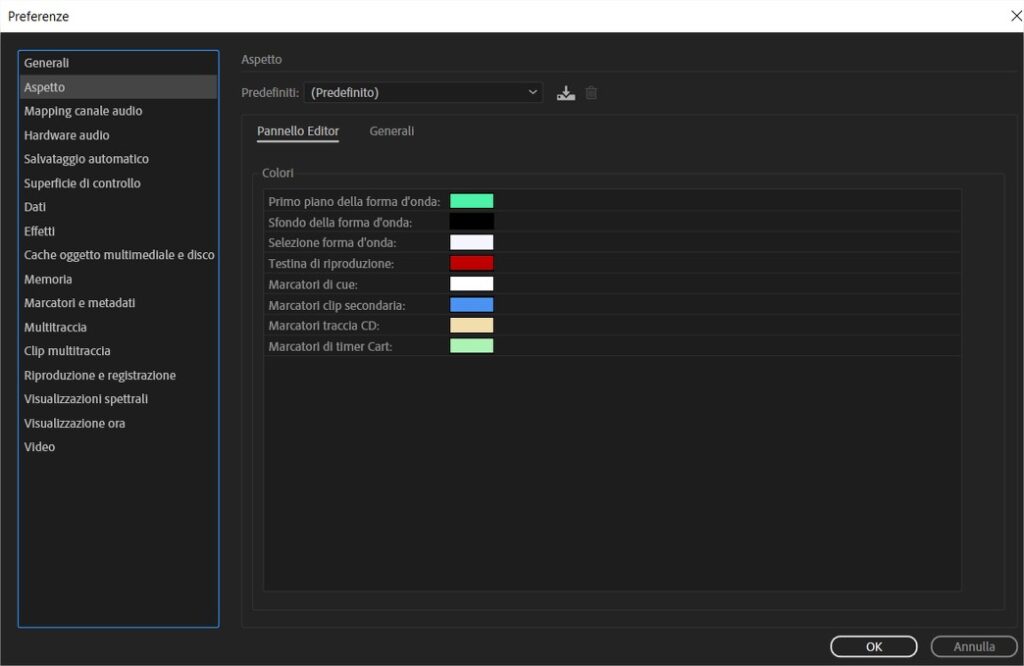Click the red Testina di riproduzione swatch
This screenshot has height=666, width=1024.
(x=471, y=263)
